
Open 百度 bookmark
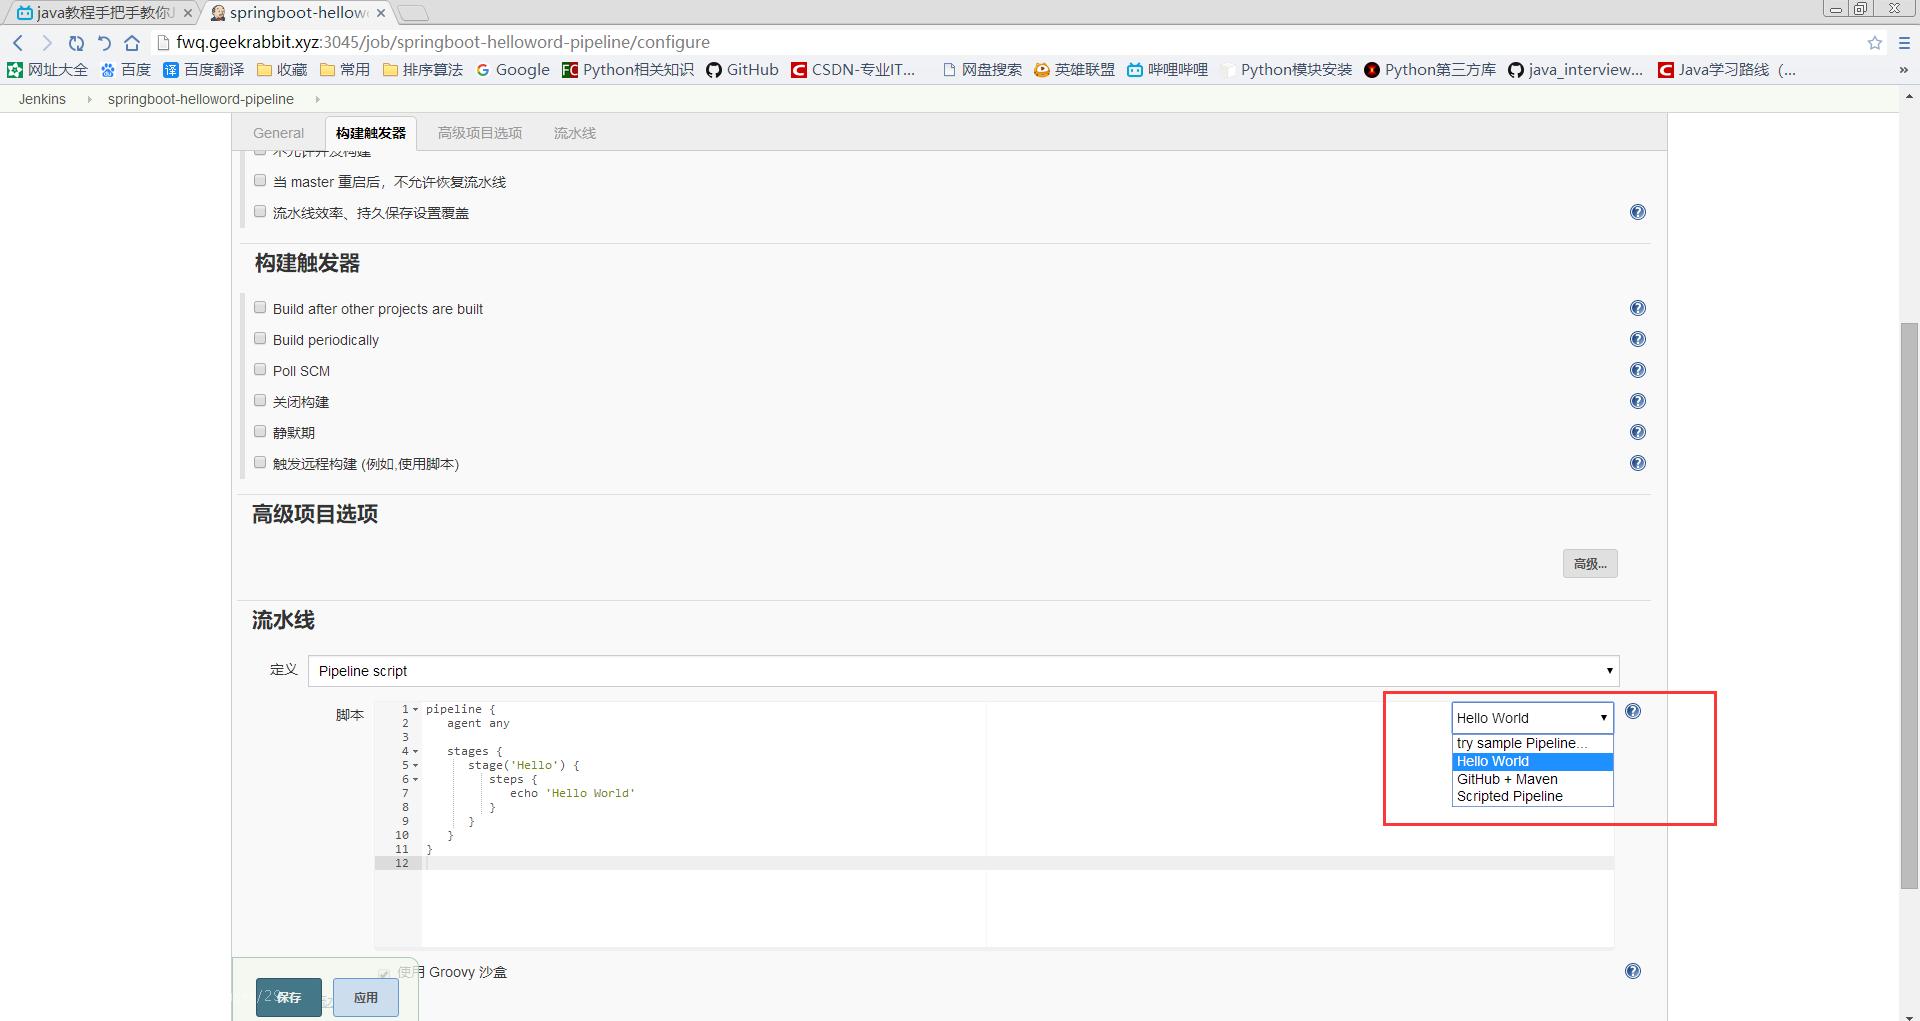point(125,69)
